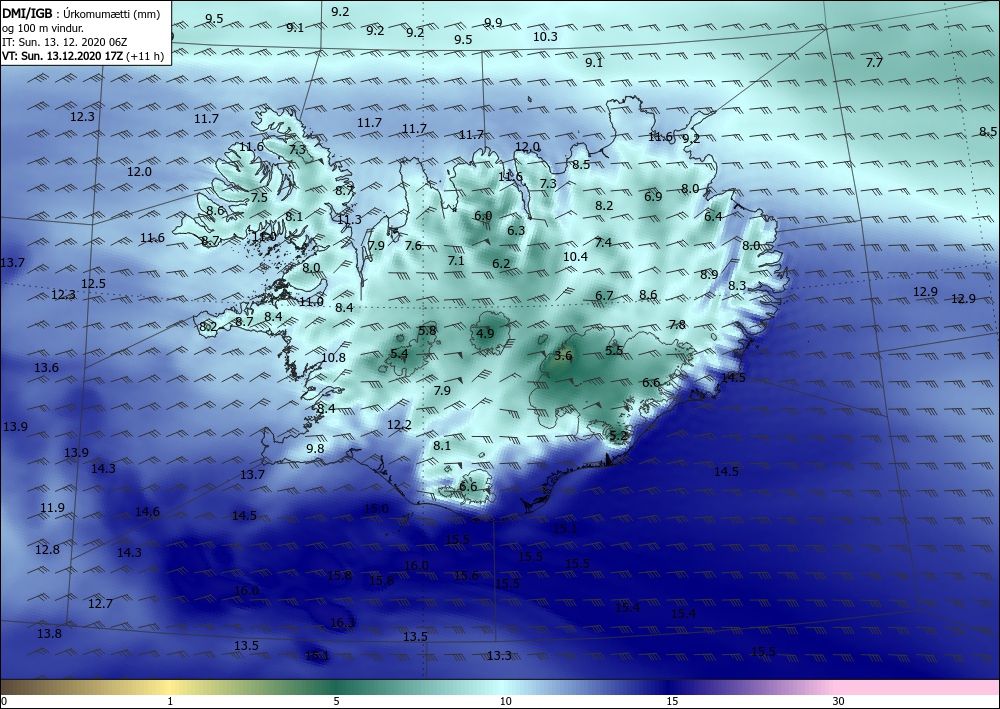Click the 7.5 value in the Westfjords

pyautogui.click(x=259, y=198)
